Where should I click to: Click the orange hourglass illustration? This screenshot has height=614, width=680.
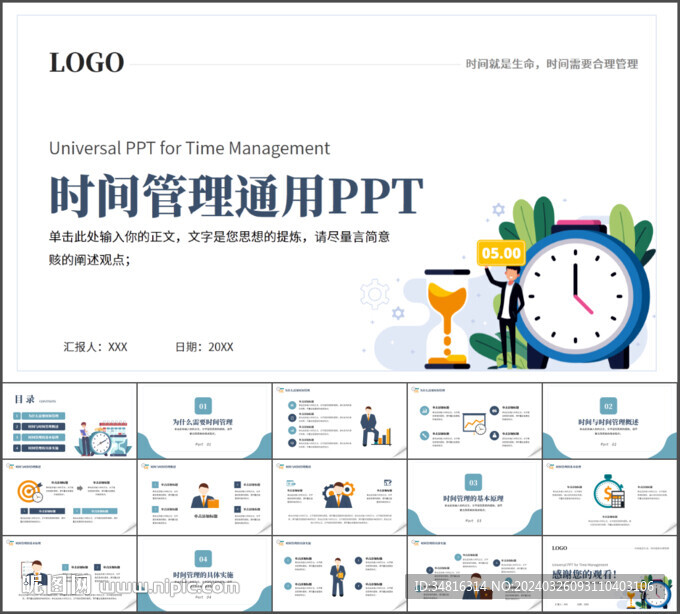pos(447,319)
